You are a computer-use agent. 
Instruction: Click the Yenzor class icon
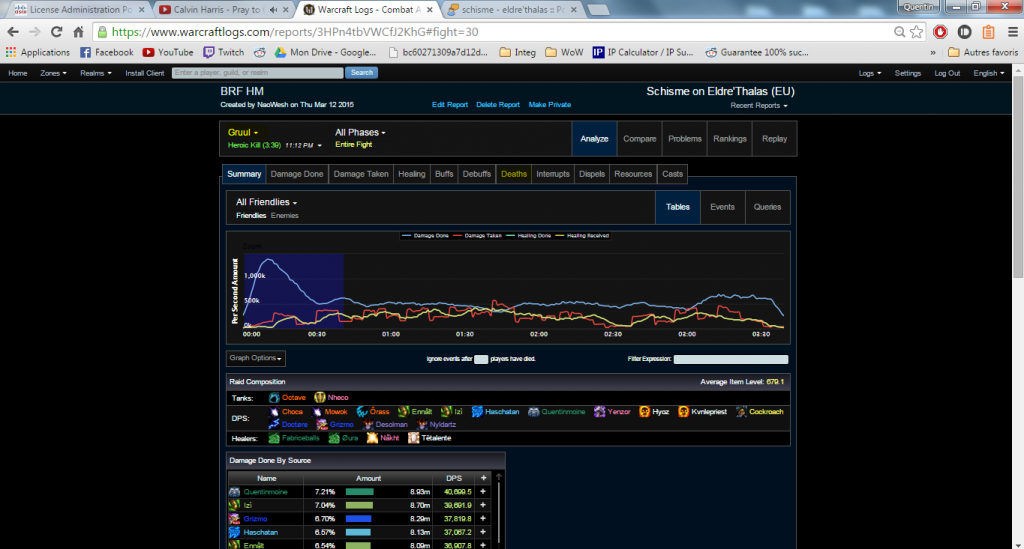pos(600,412)
